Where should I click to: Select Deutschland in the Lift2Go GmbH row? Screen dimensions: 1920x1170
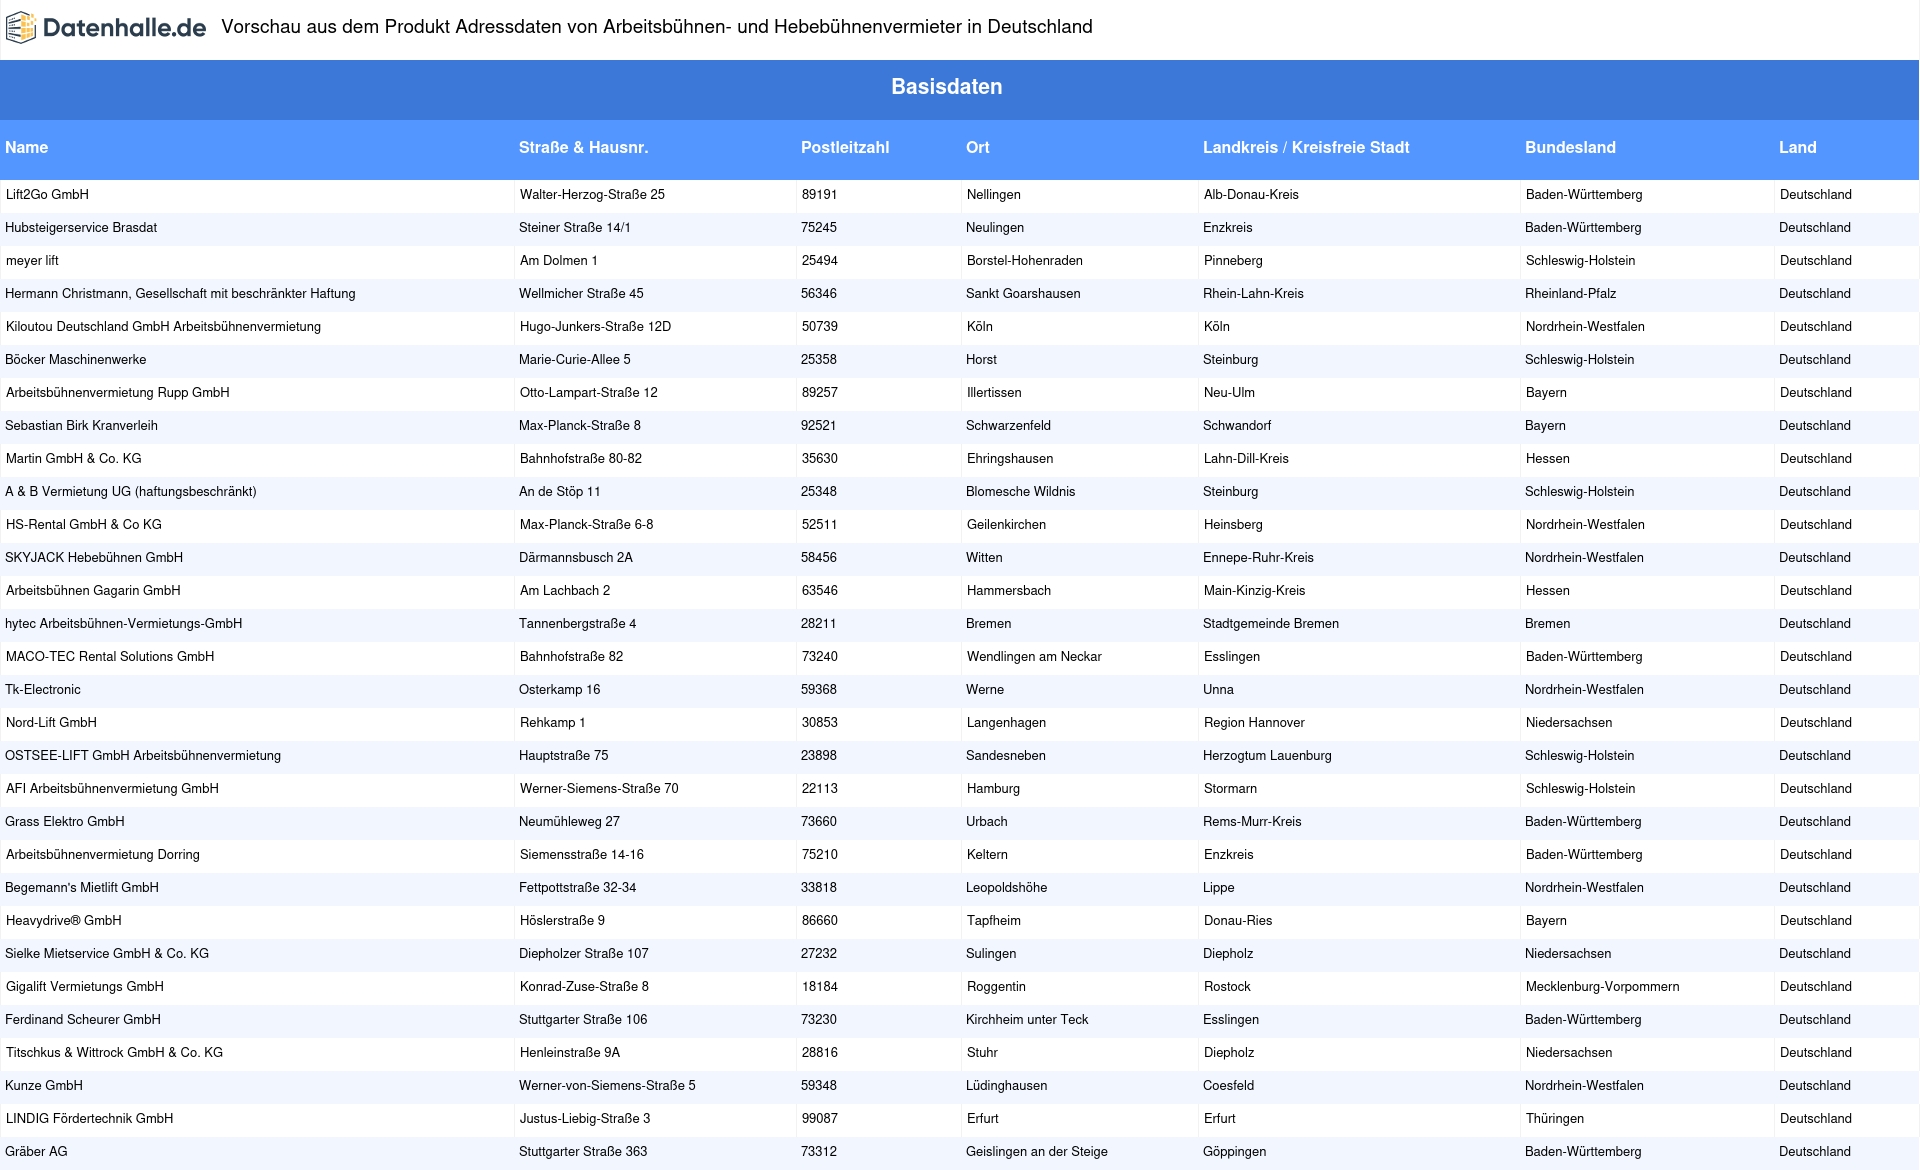pos(1815,195)
